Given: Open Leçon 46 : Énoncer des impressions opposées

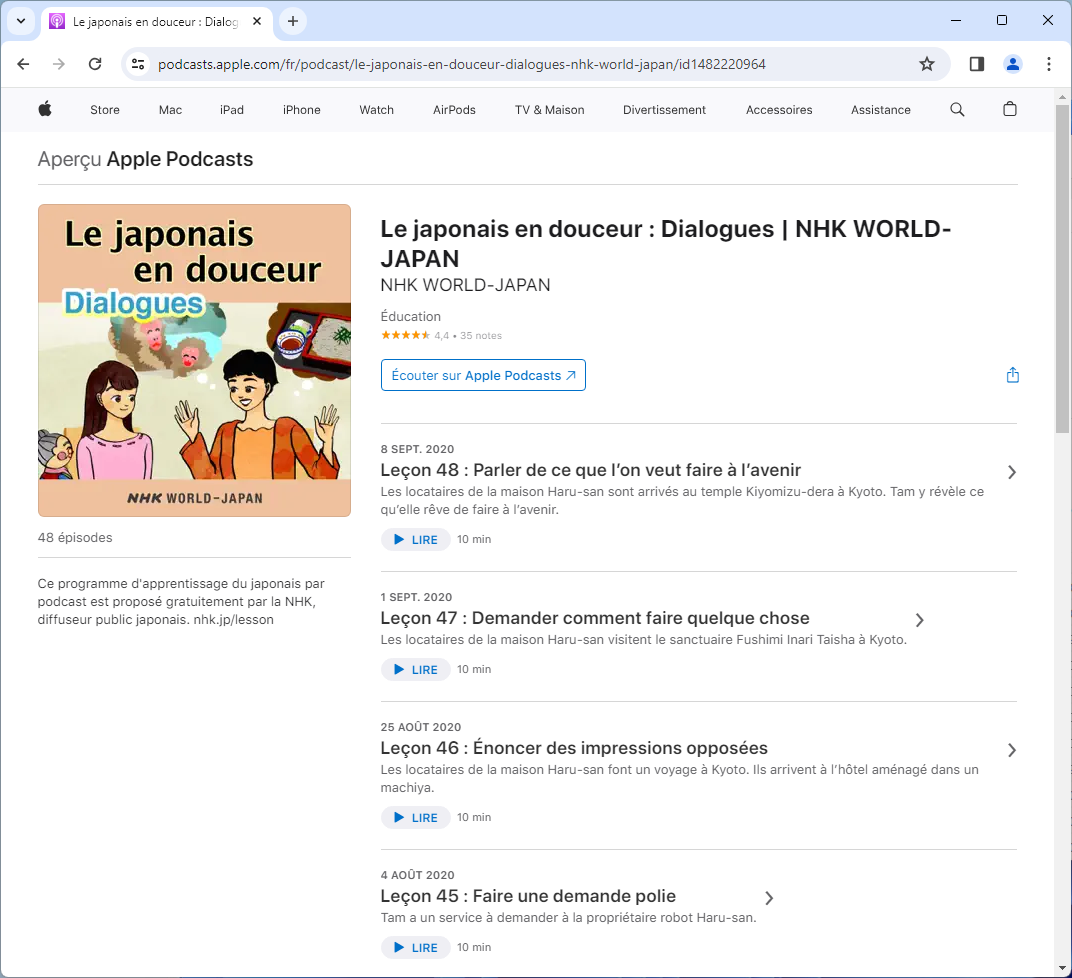Looking at the screenshot, I should [574, 748].
